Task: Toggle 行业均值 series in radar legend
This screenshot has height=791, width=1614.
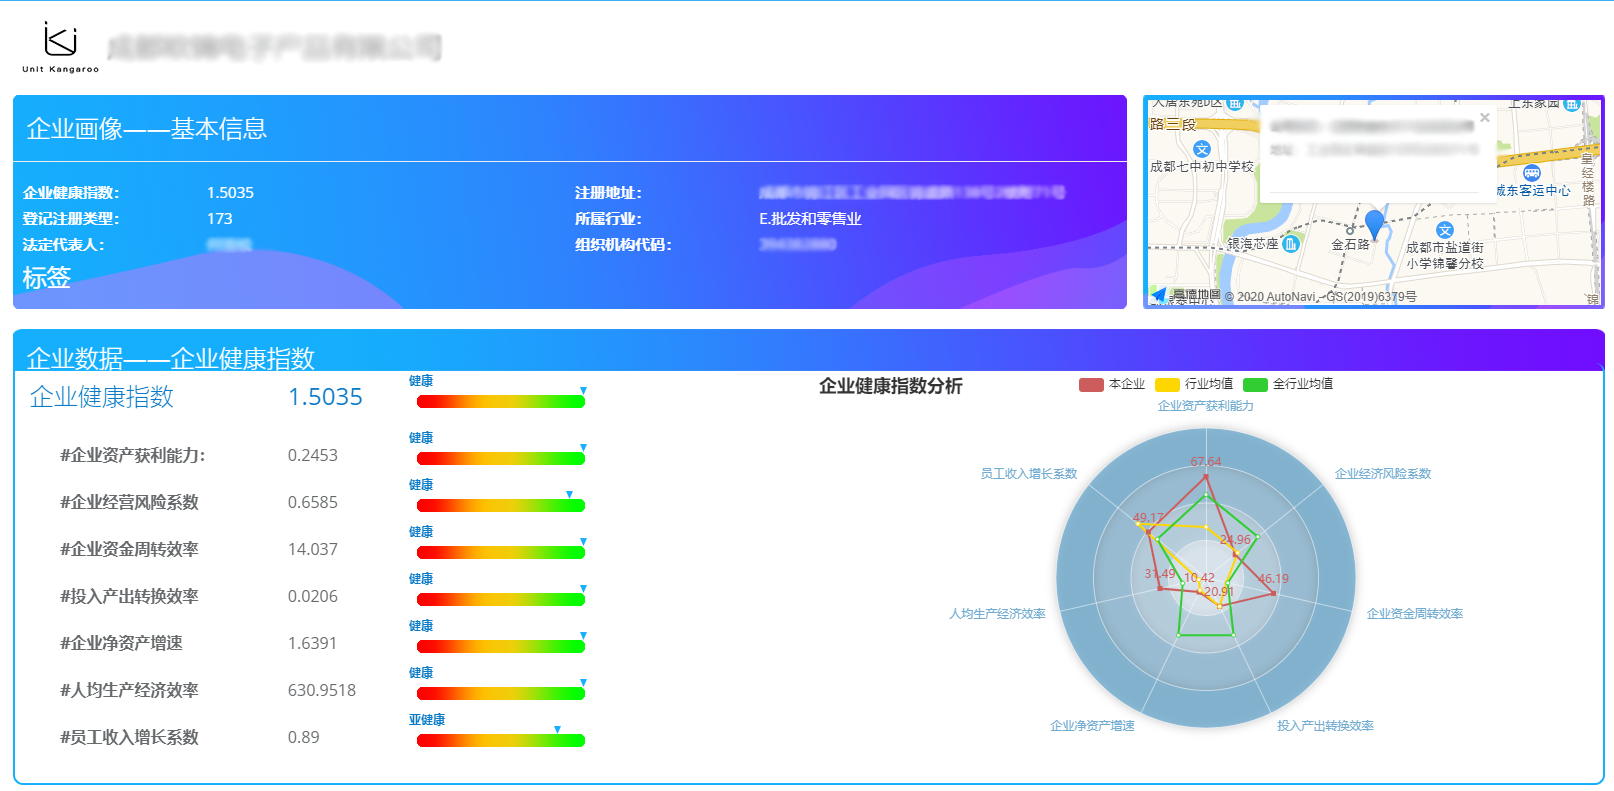Action: tap(1194, 384)
